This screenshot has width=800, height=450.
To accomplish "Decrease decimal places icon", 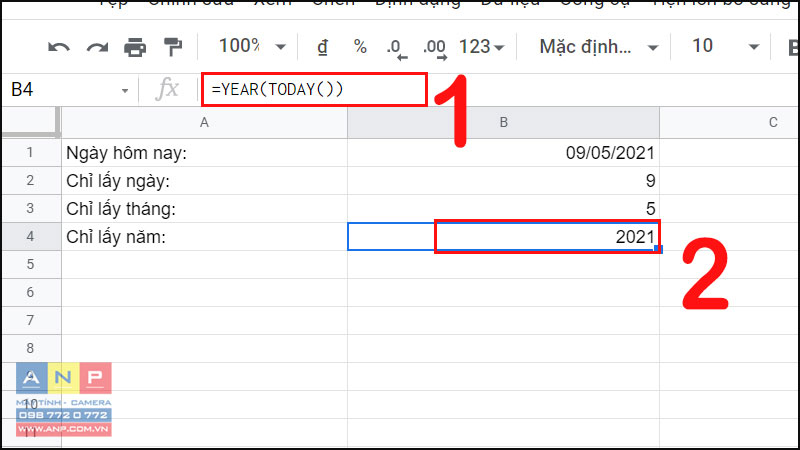I will [x=395, y=47].
